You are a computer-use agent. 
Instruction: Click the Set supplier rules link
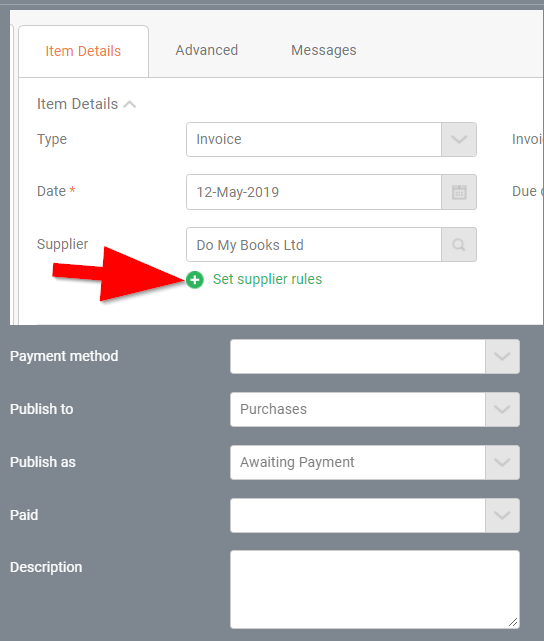[267, 279]
